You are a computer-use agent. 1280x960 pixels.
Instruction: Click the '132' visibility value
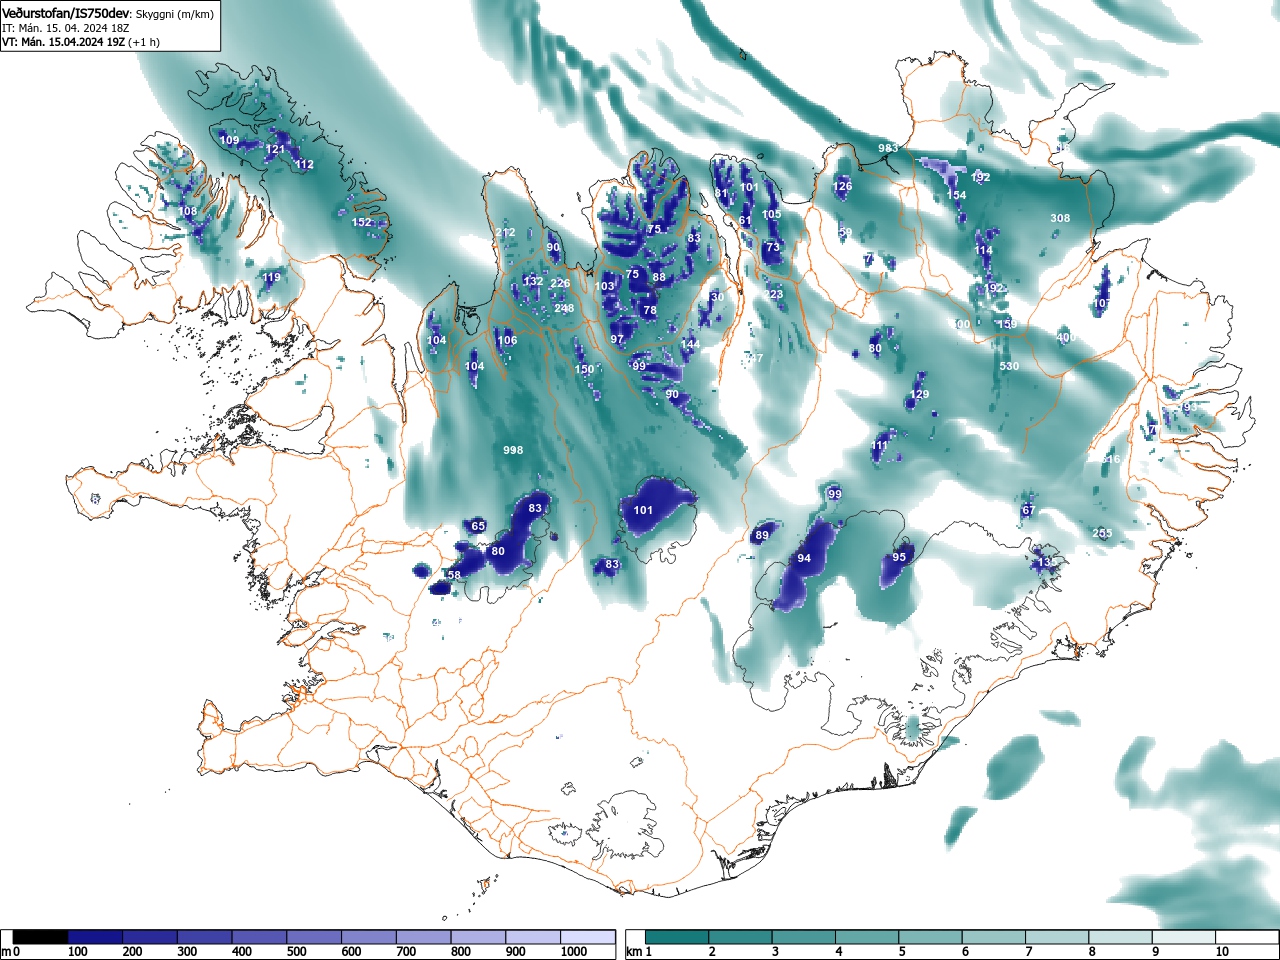tap(533, 281)
